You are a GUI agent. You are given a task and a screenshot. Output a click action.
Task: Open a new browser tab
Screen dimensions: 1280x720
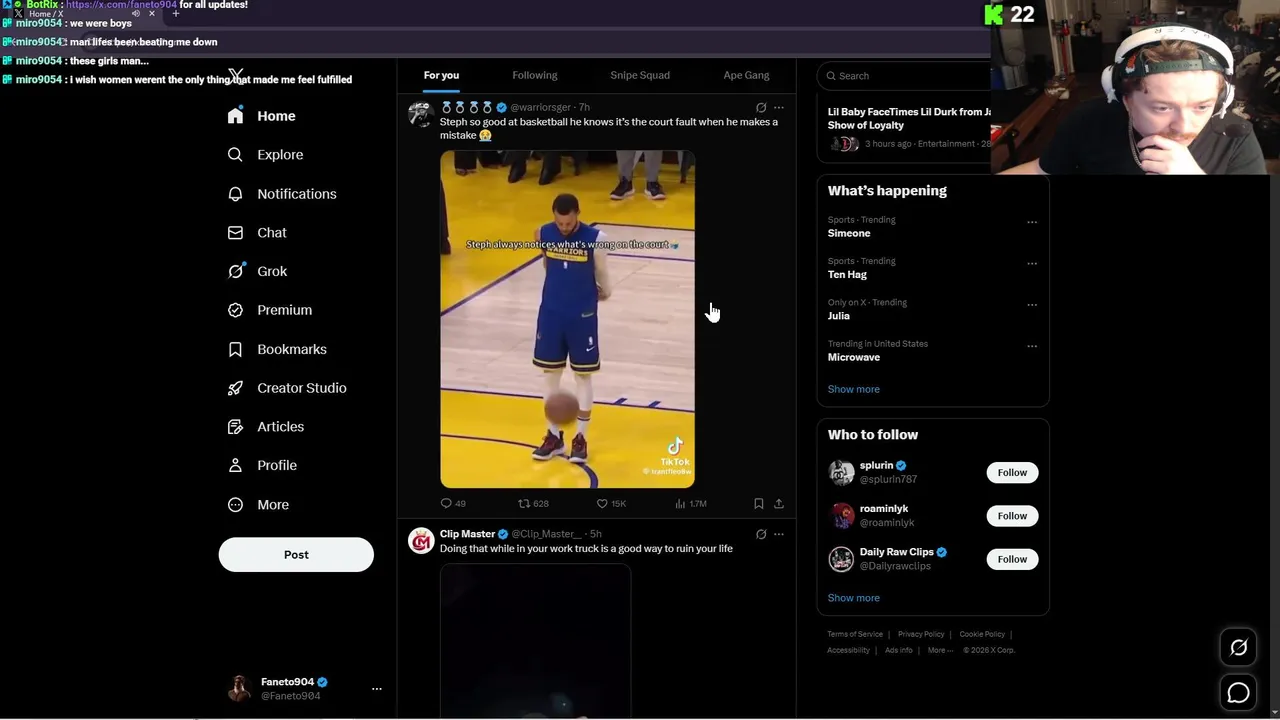[176, 14]
